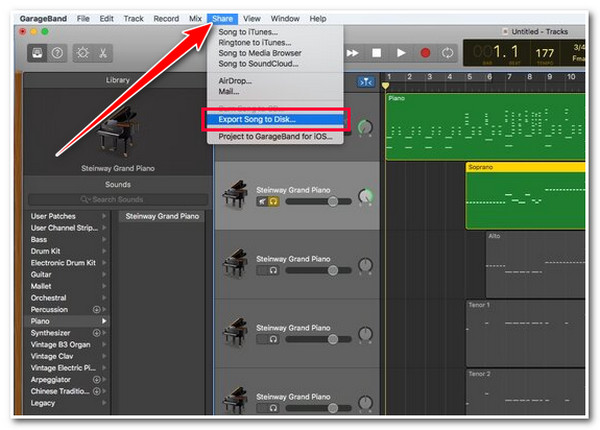
Task: Choose Ringtone to iTunes entry
Action: tap(275, 42)
